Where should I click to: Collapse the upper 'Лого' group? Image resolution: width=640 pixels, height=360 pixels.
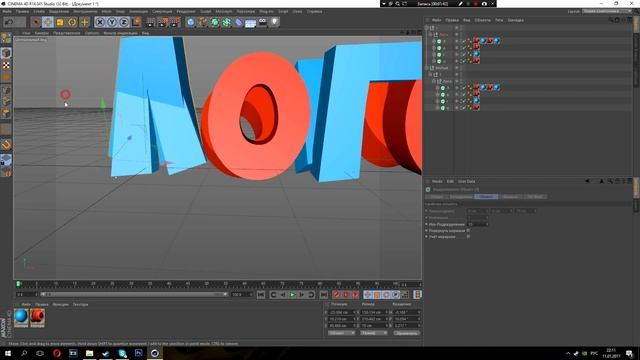[x=430, y=35]
